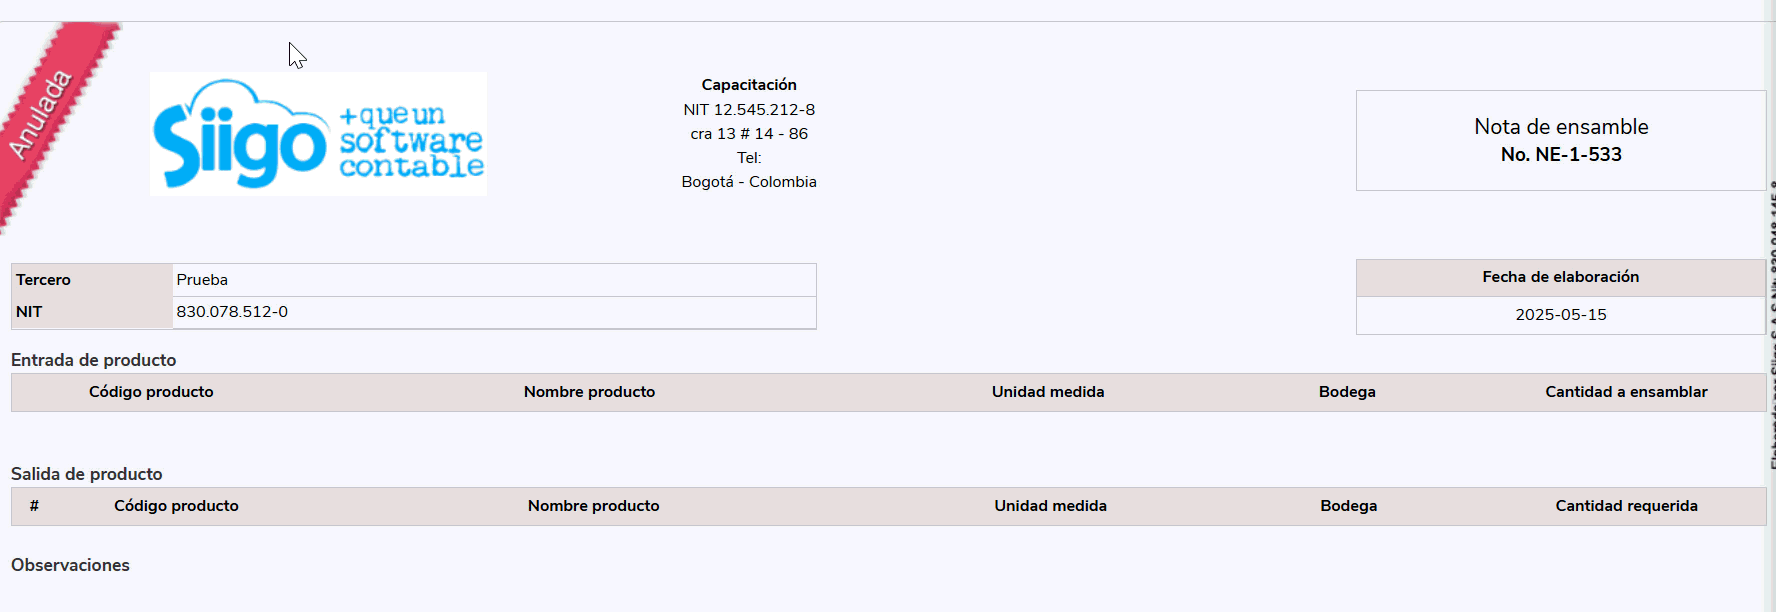
Task: Click document number NE-1-533
Action: click(x=1560, y=155)
